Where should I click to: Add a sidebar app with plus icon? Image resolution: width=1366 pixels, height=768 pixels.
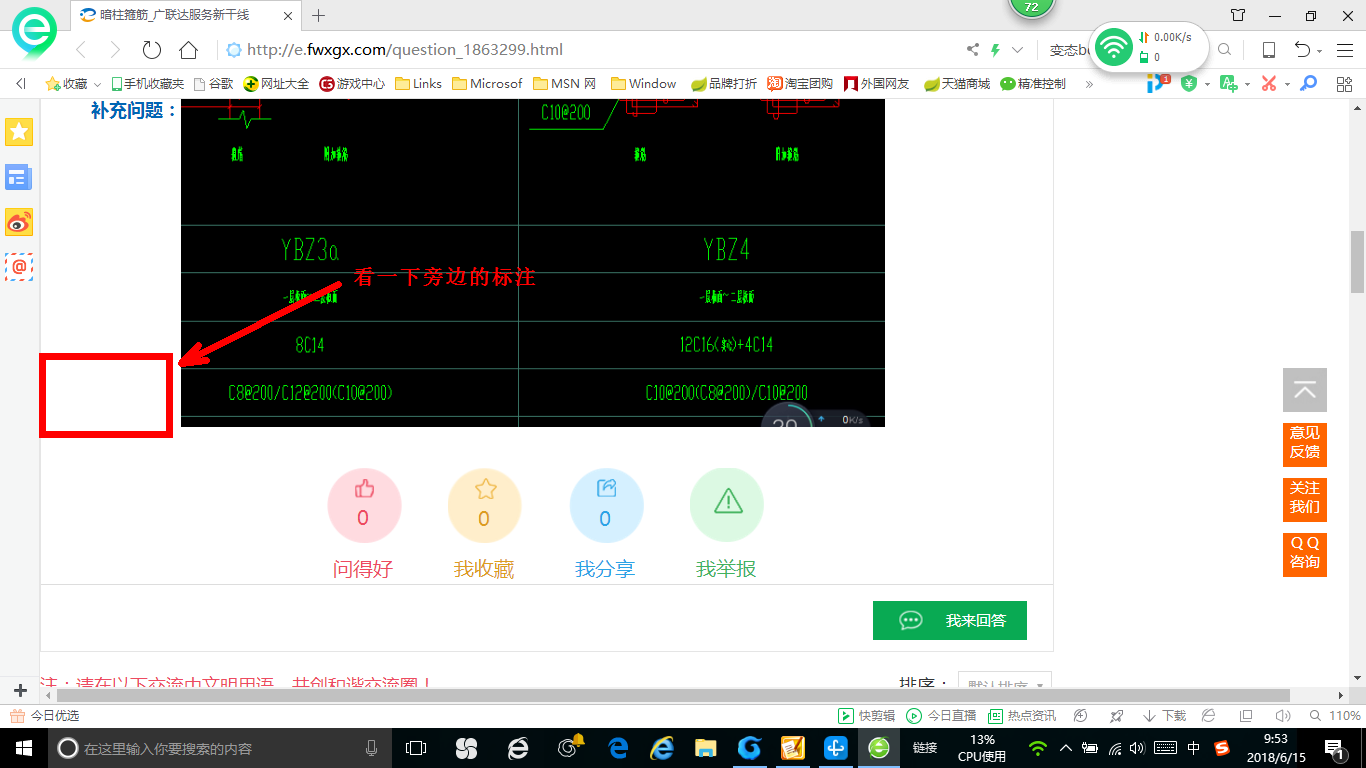coord(20,690)
